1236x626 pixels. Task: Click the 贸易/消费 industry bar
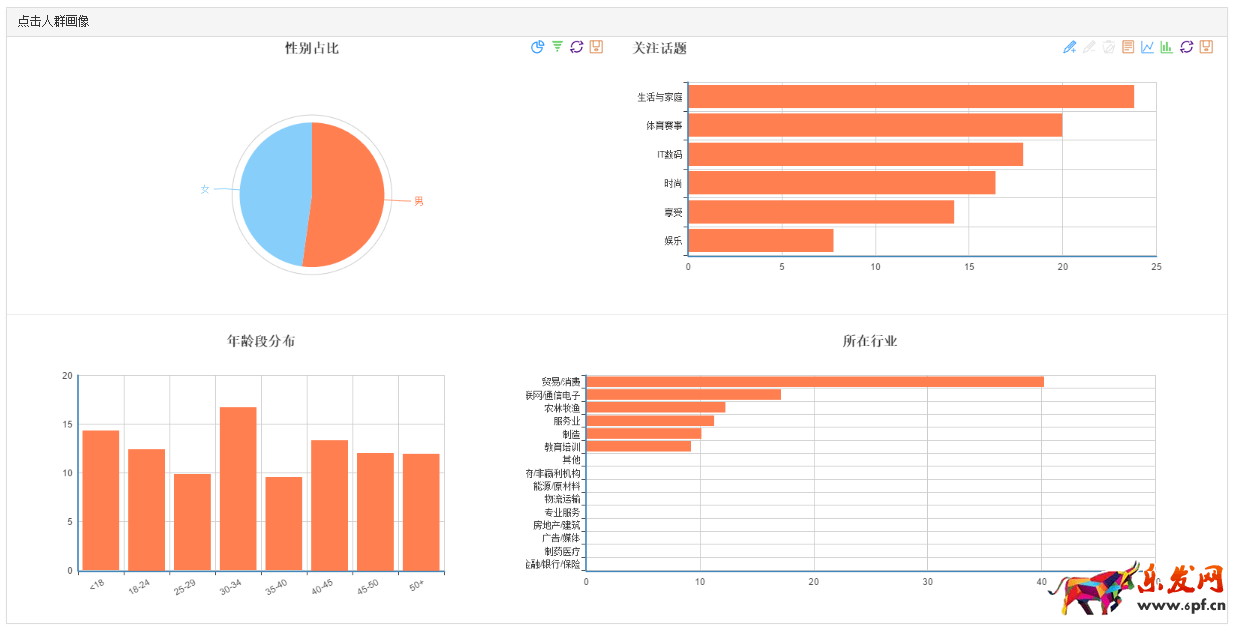tap(814, 381)
